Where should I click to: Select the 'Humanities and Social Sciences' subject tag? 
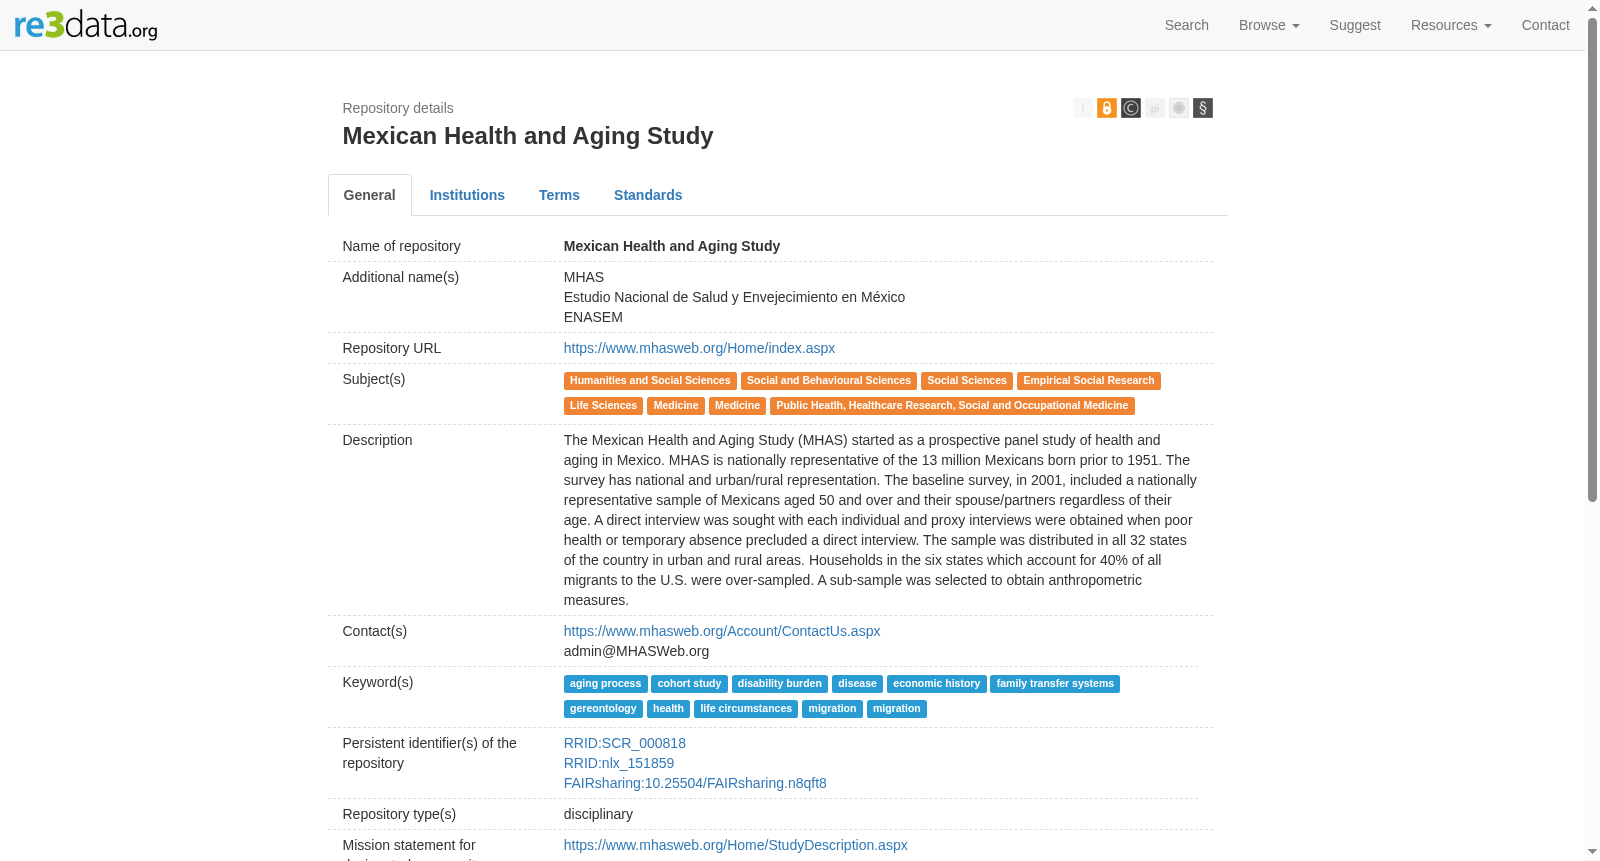[x=650, y=381]
